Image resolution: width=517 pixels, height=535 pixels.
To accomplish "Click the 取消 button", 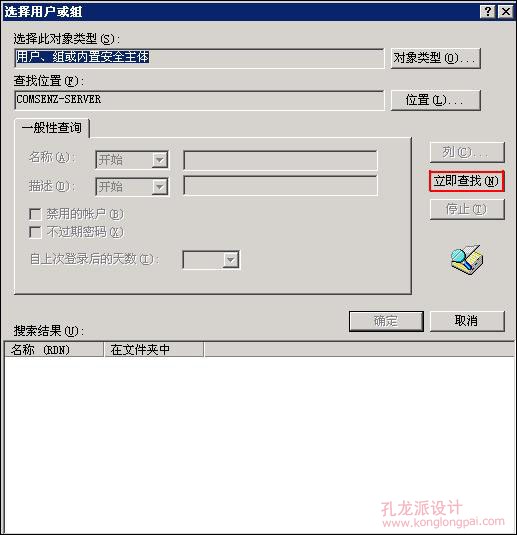I will pos(467,321).
